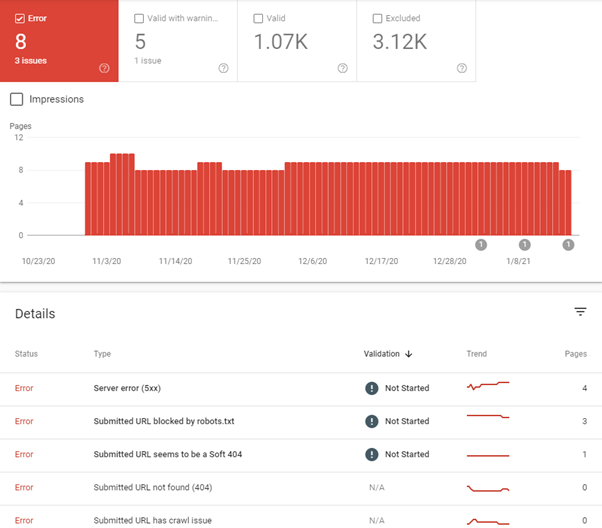Click help icon in Valid with warnings card
Image resolution: width=602 pixels, height=528 pixels.
(223, 68)
